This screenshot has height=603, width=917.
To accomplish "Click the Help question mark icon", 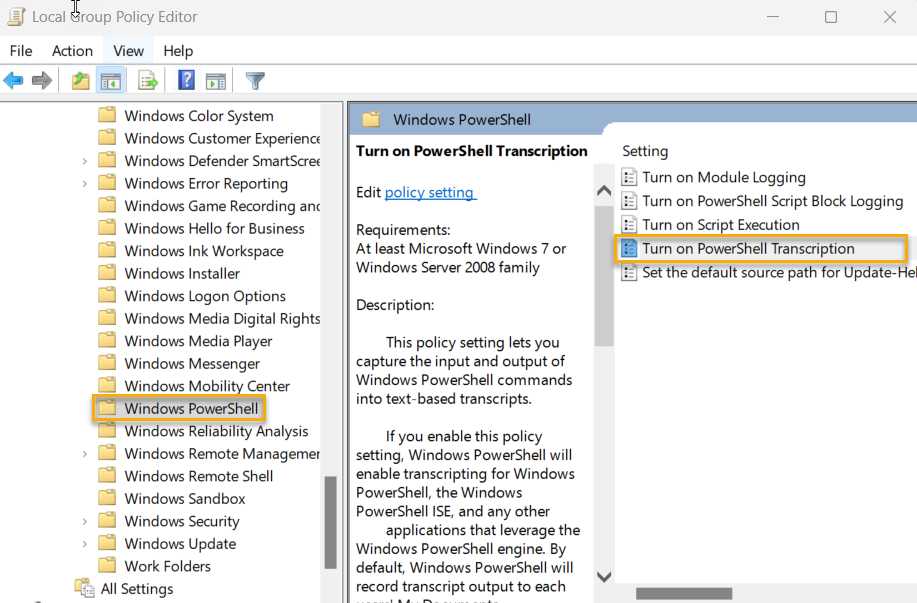I will (186, 81).
